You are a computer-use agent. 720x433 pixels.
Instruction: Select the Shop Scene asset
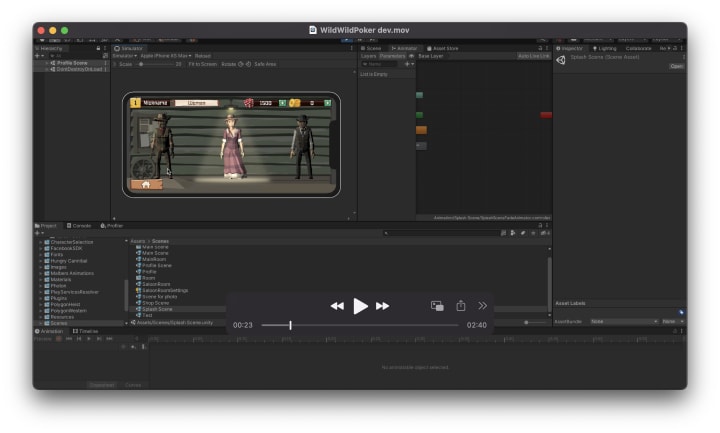tap(155, 303)
